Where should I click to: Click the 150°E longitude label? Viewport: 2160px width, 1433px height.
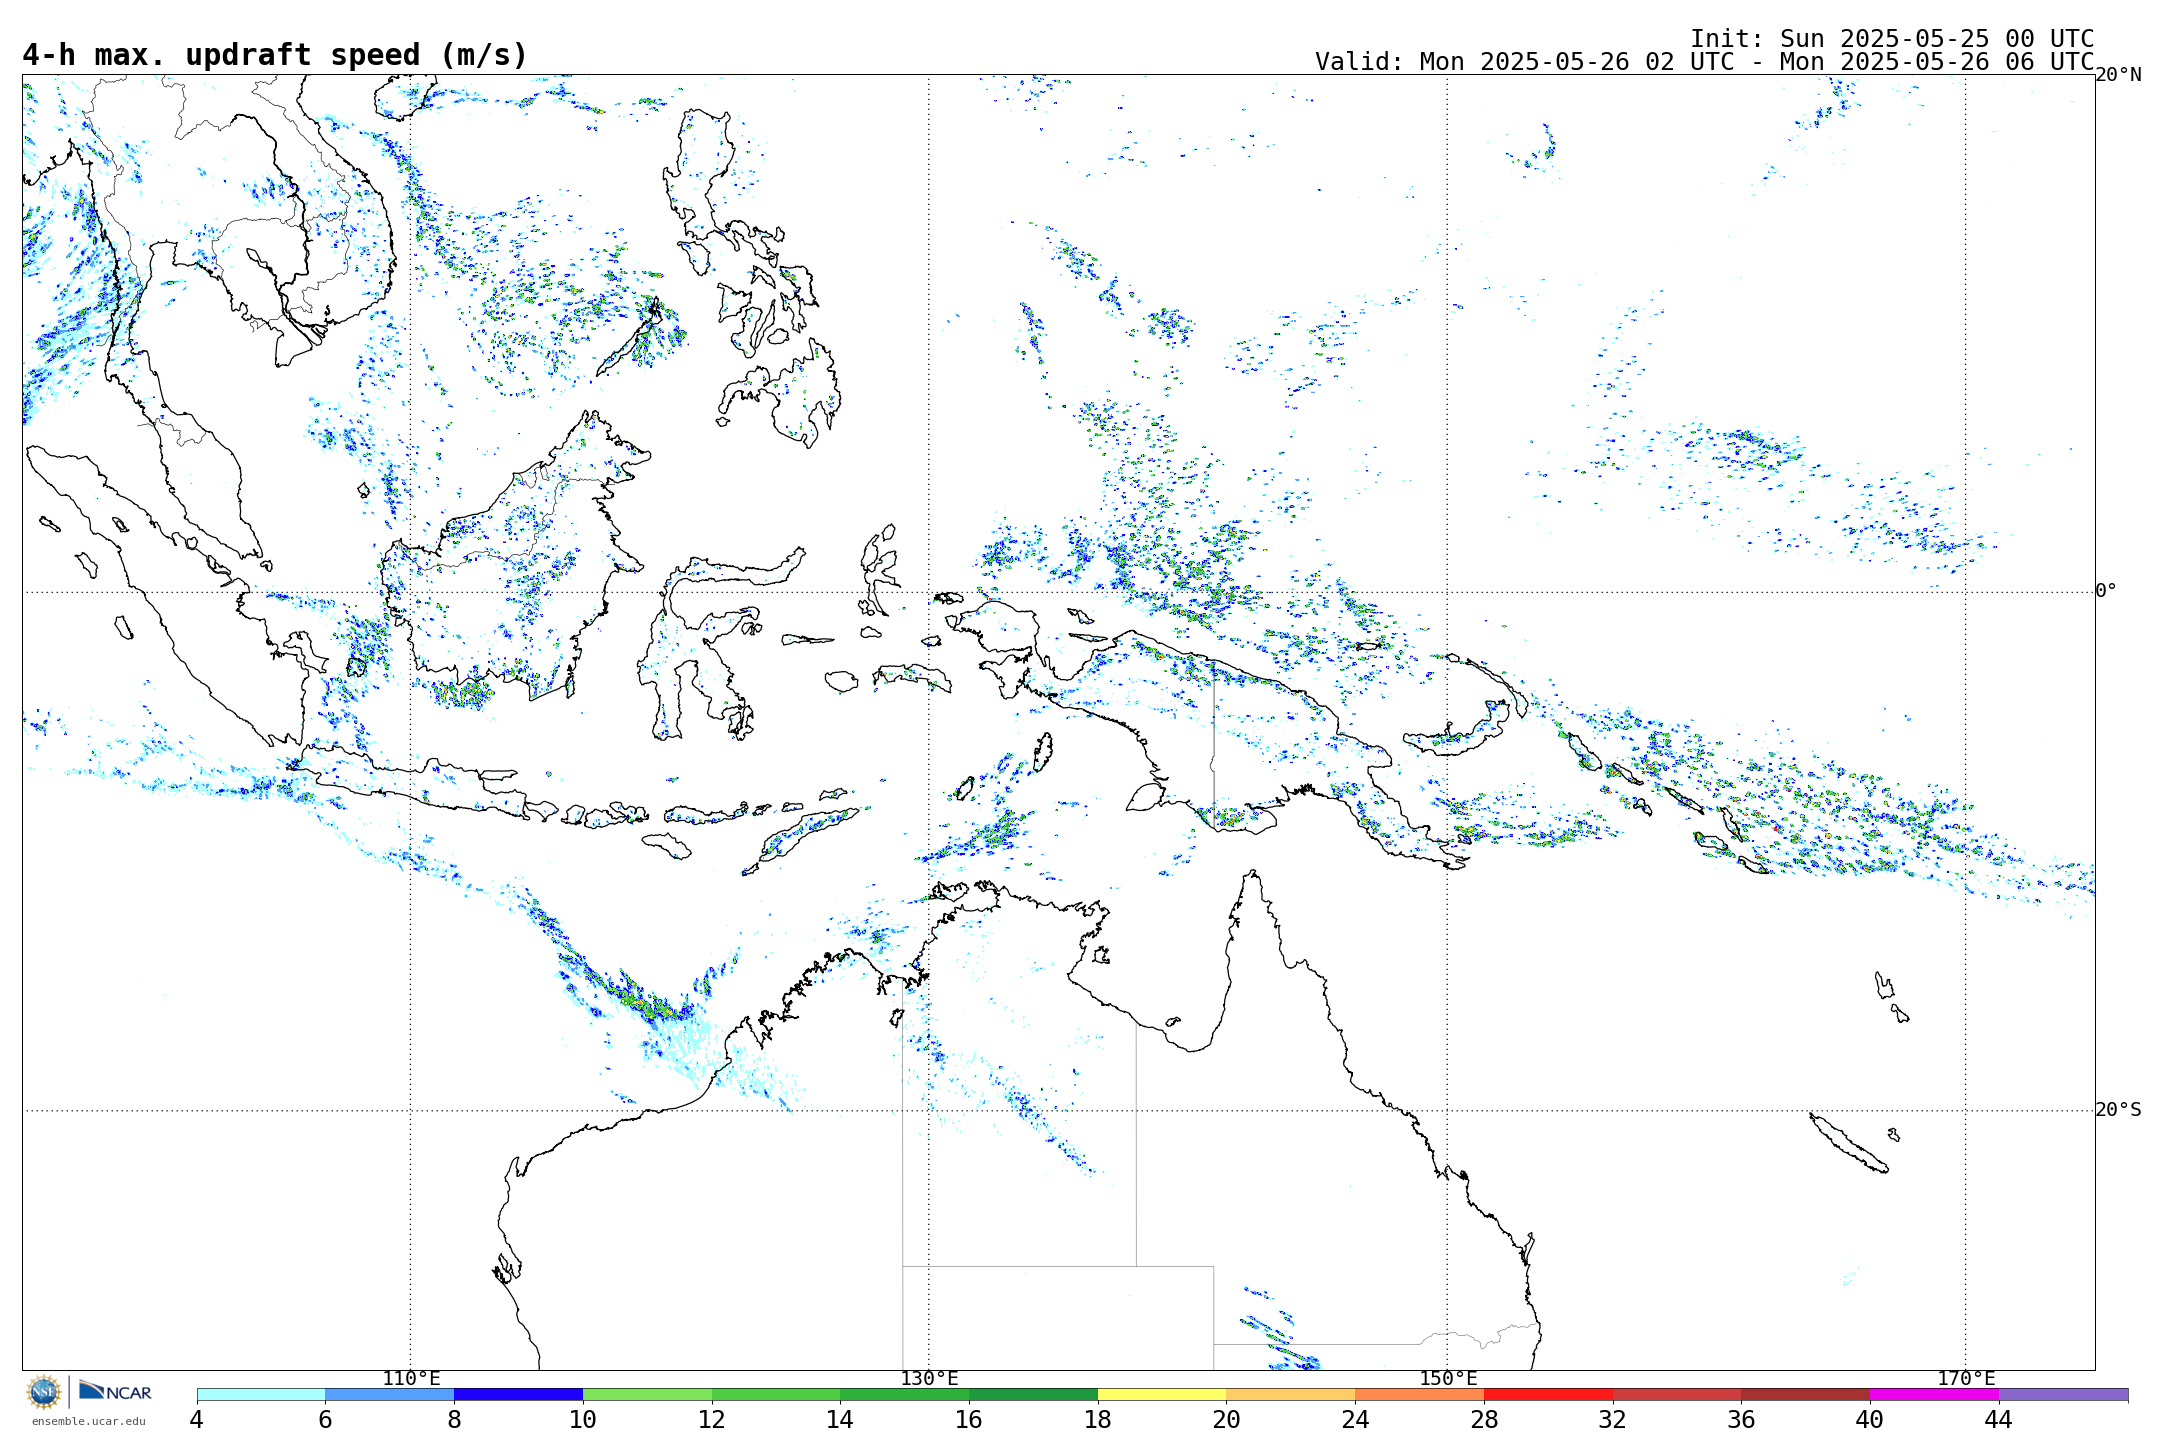[x=1448, y=1379]
